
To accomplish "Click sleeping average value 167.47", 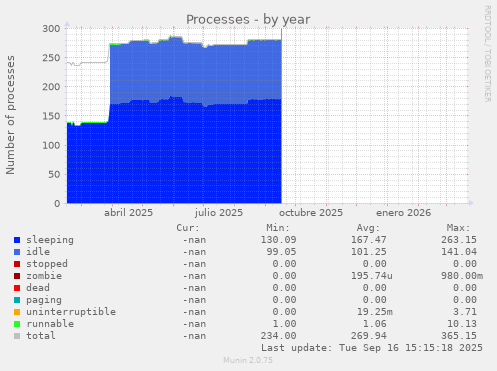I will click(369, 240).
